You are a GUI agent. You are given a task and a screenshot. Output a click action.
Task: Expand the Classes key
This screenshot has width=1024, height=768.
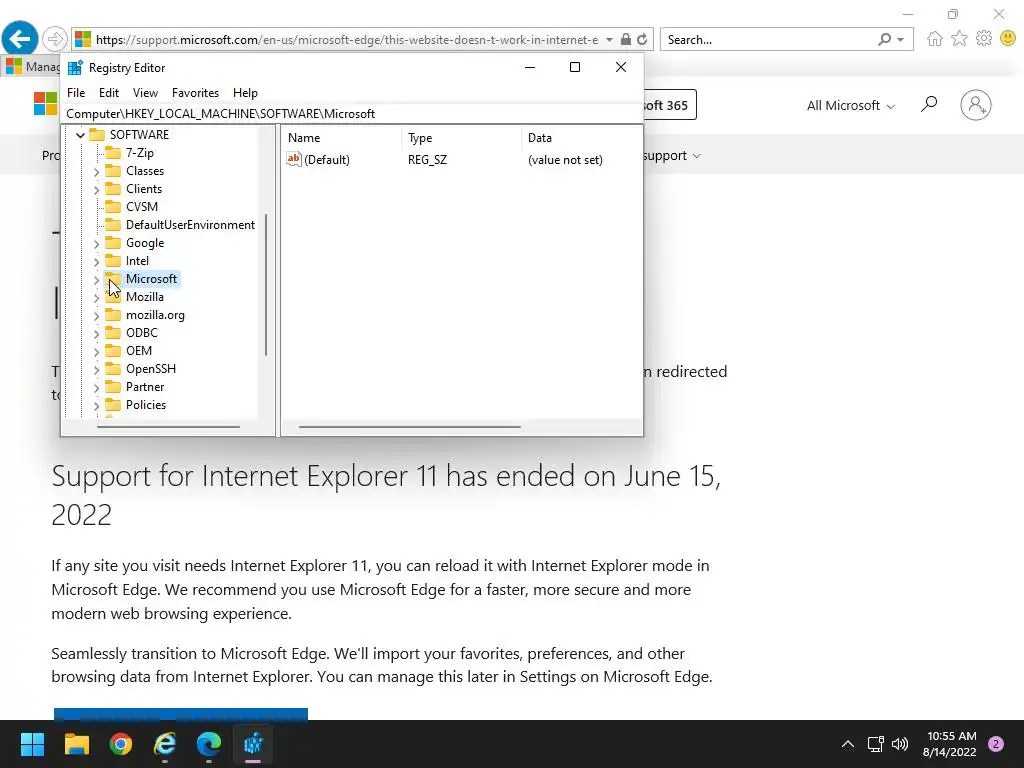click(97, 172)
